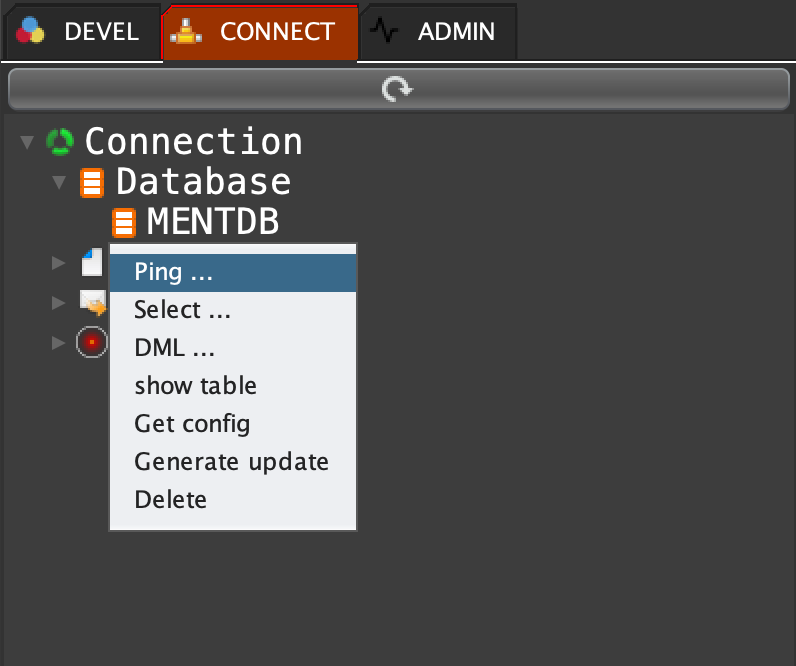
Task: Click the green Connection root icon
Action: 60,142
